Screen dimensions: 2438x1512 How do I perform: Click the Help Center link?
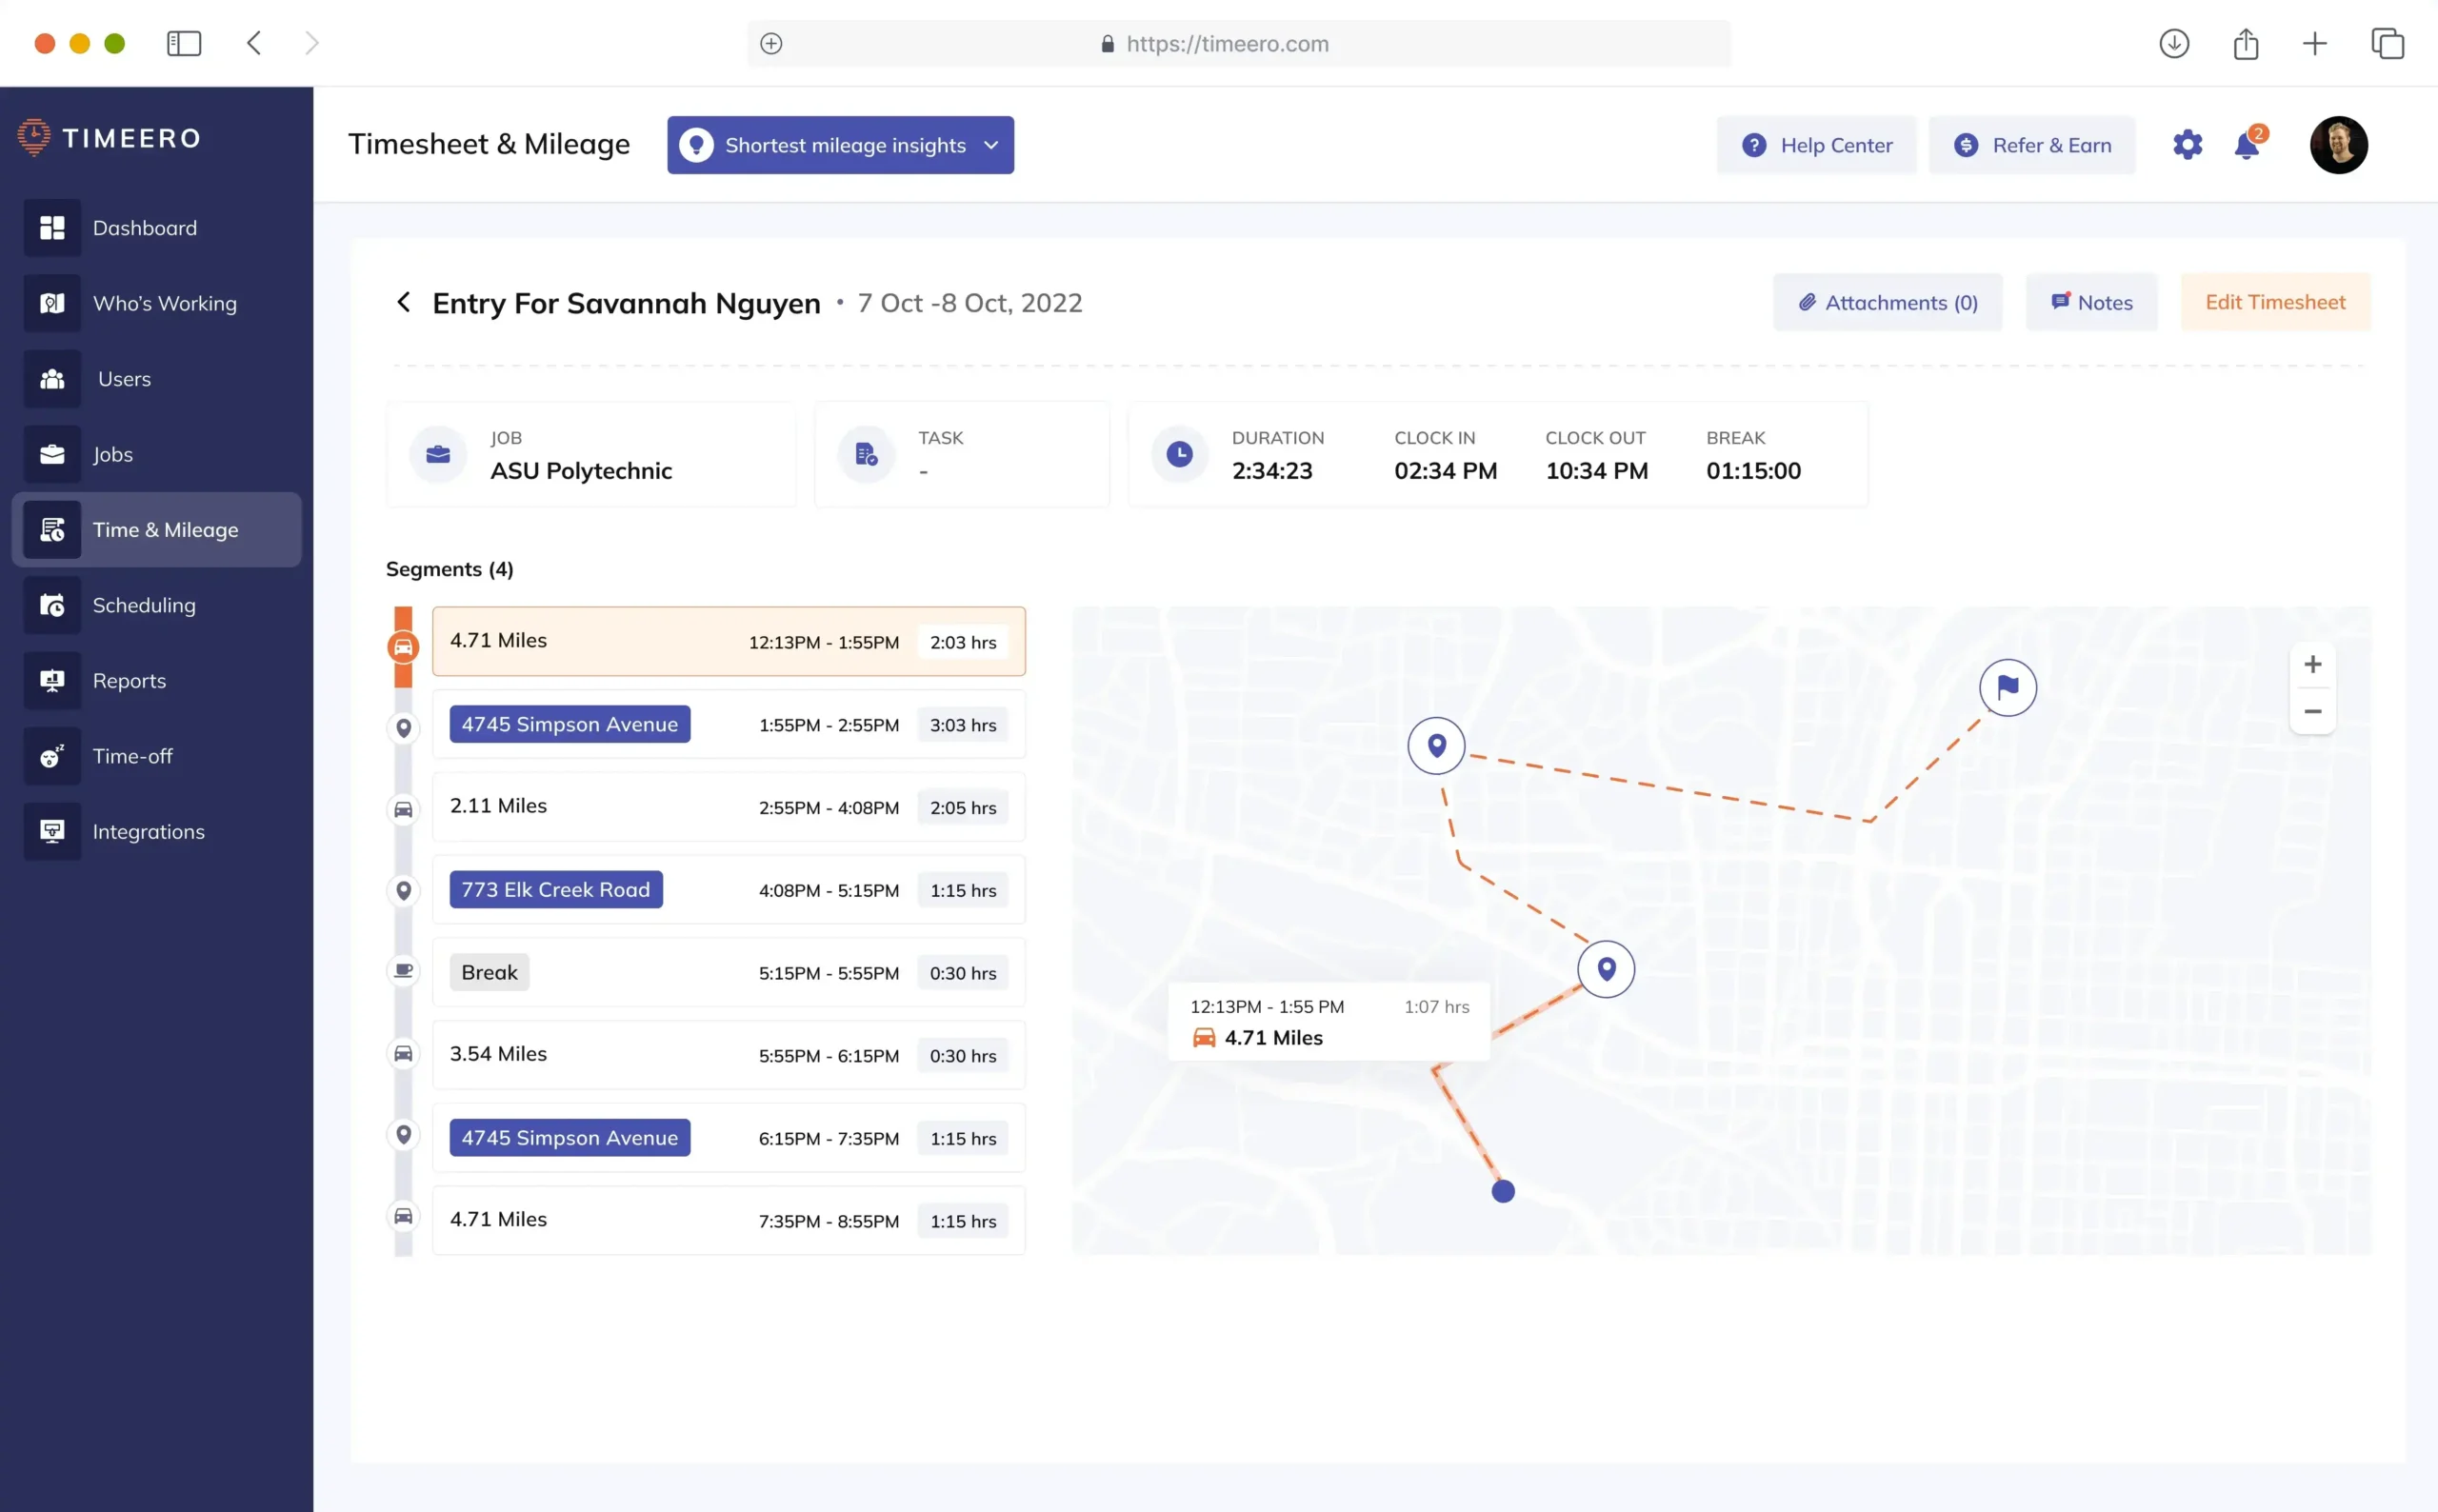1816,145
